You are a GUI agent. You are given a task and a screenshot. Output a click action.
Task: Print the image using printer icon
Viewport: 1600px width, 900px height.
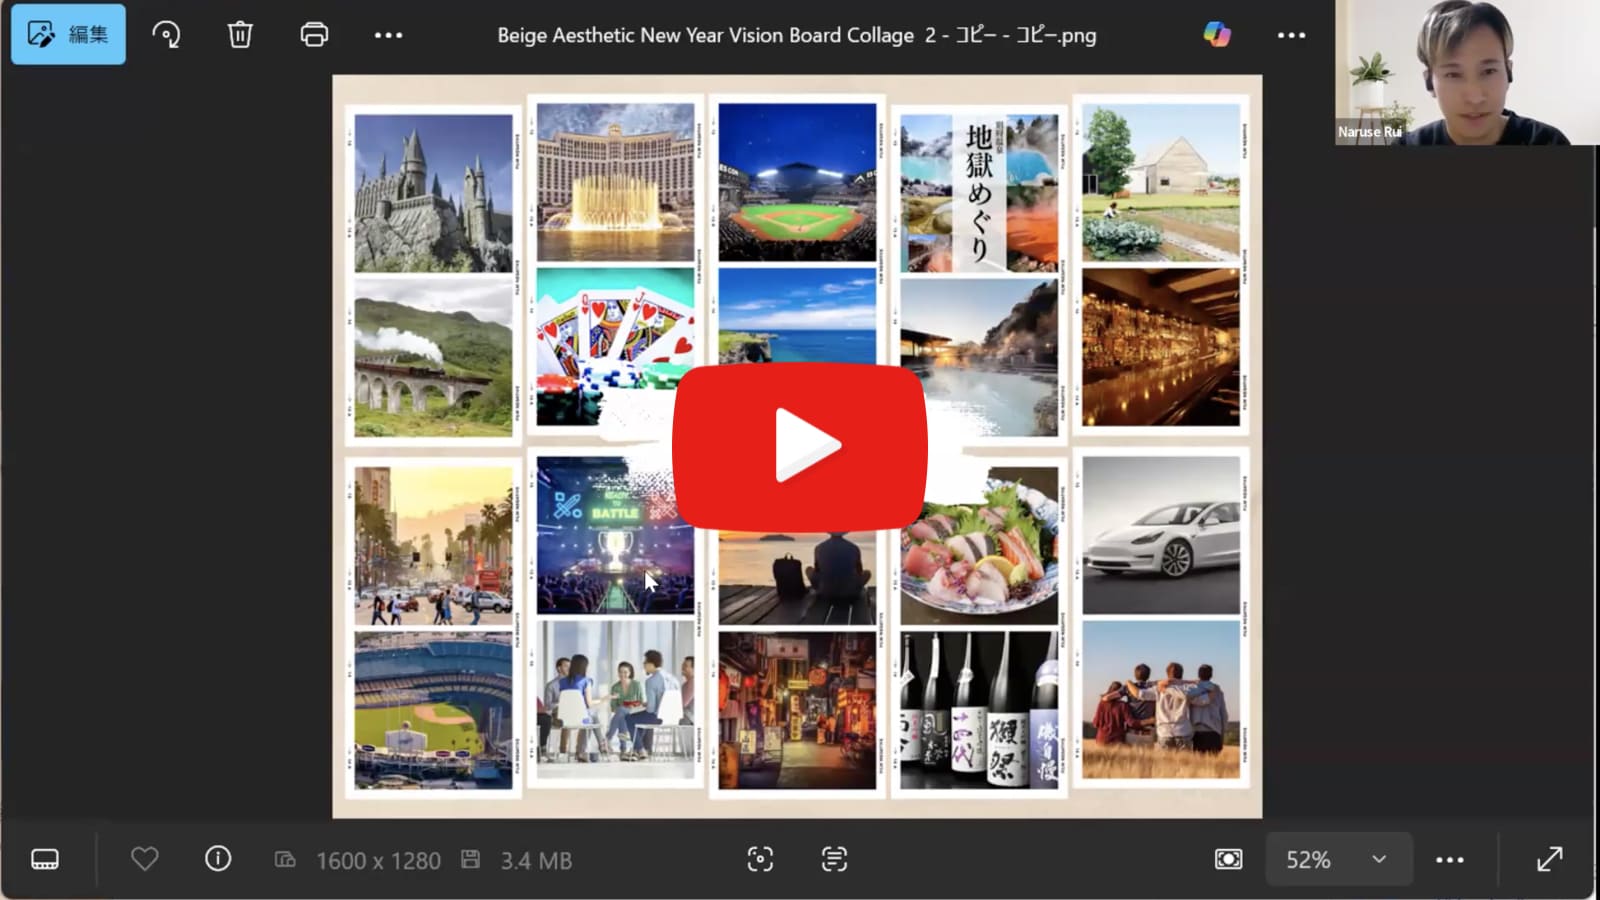314,35
